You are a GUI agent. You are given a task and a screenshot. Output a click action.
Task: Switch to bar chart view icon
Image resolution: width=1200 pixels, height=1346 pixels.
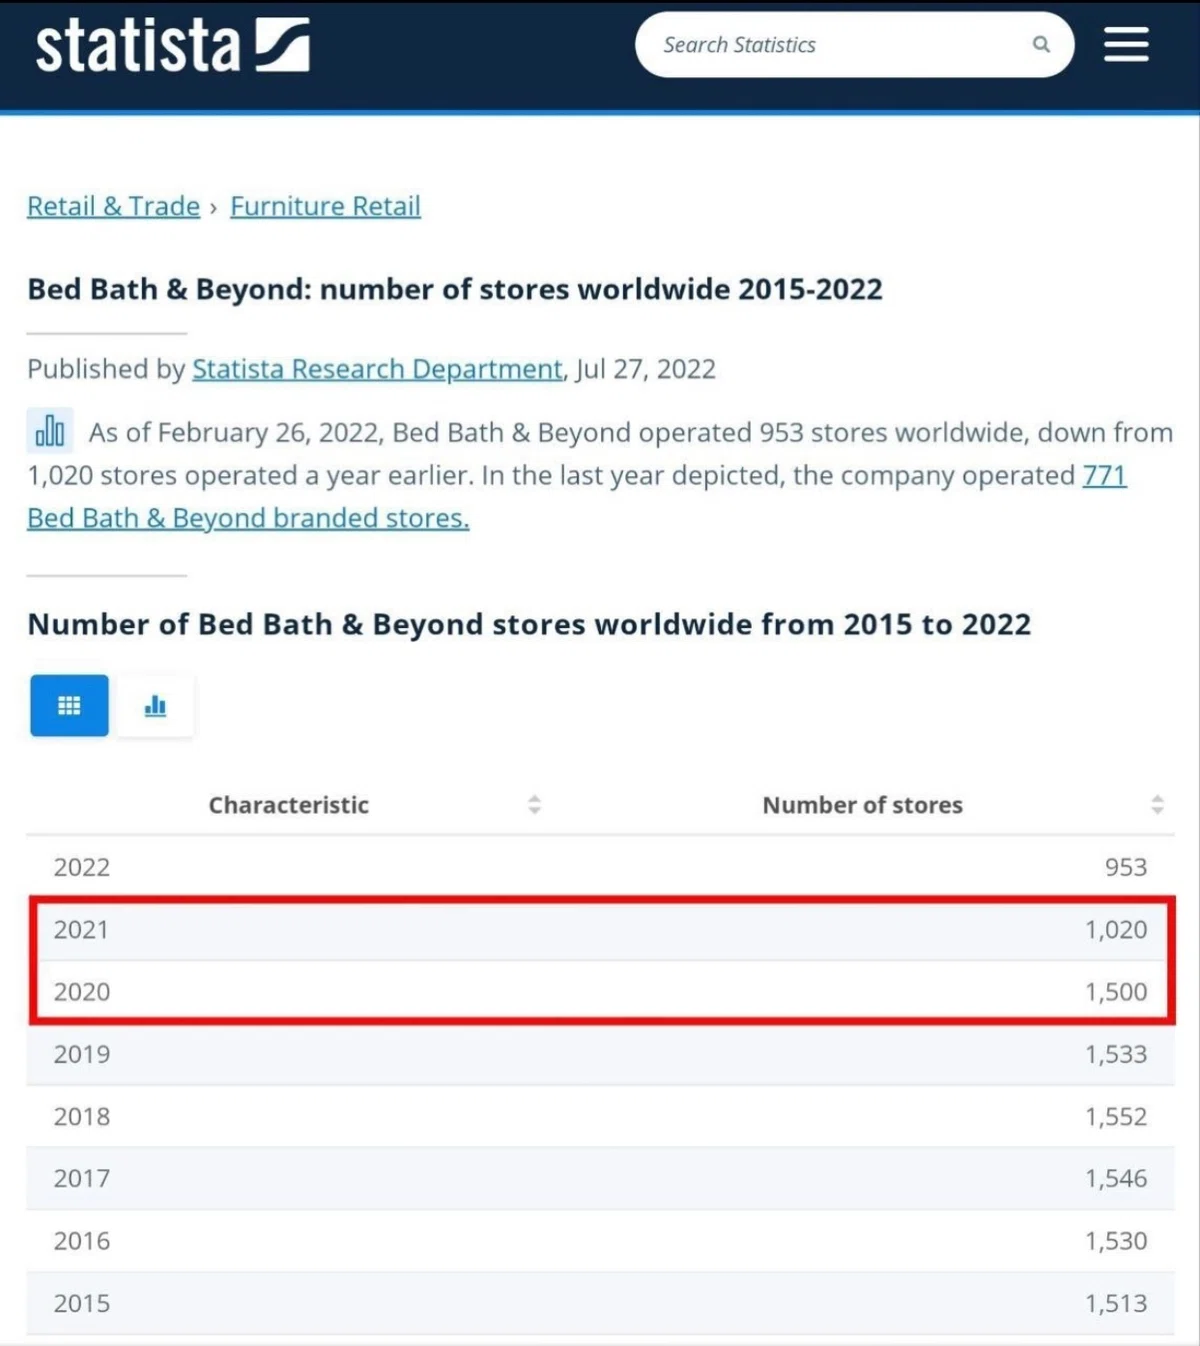[155, 706]
